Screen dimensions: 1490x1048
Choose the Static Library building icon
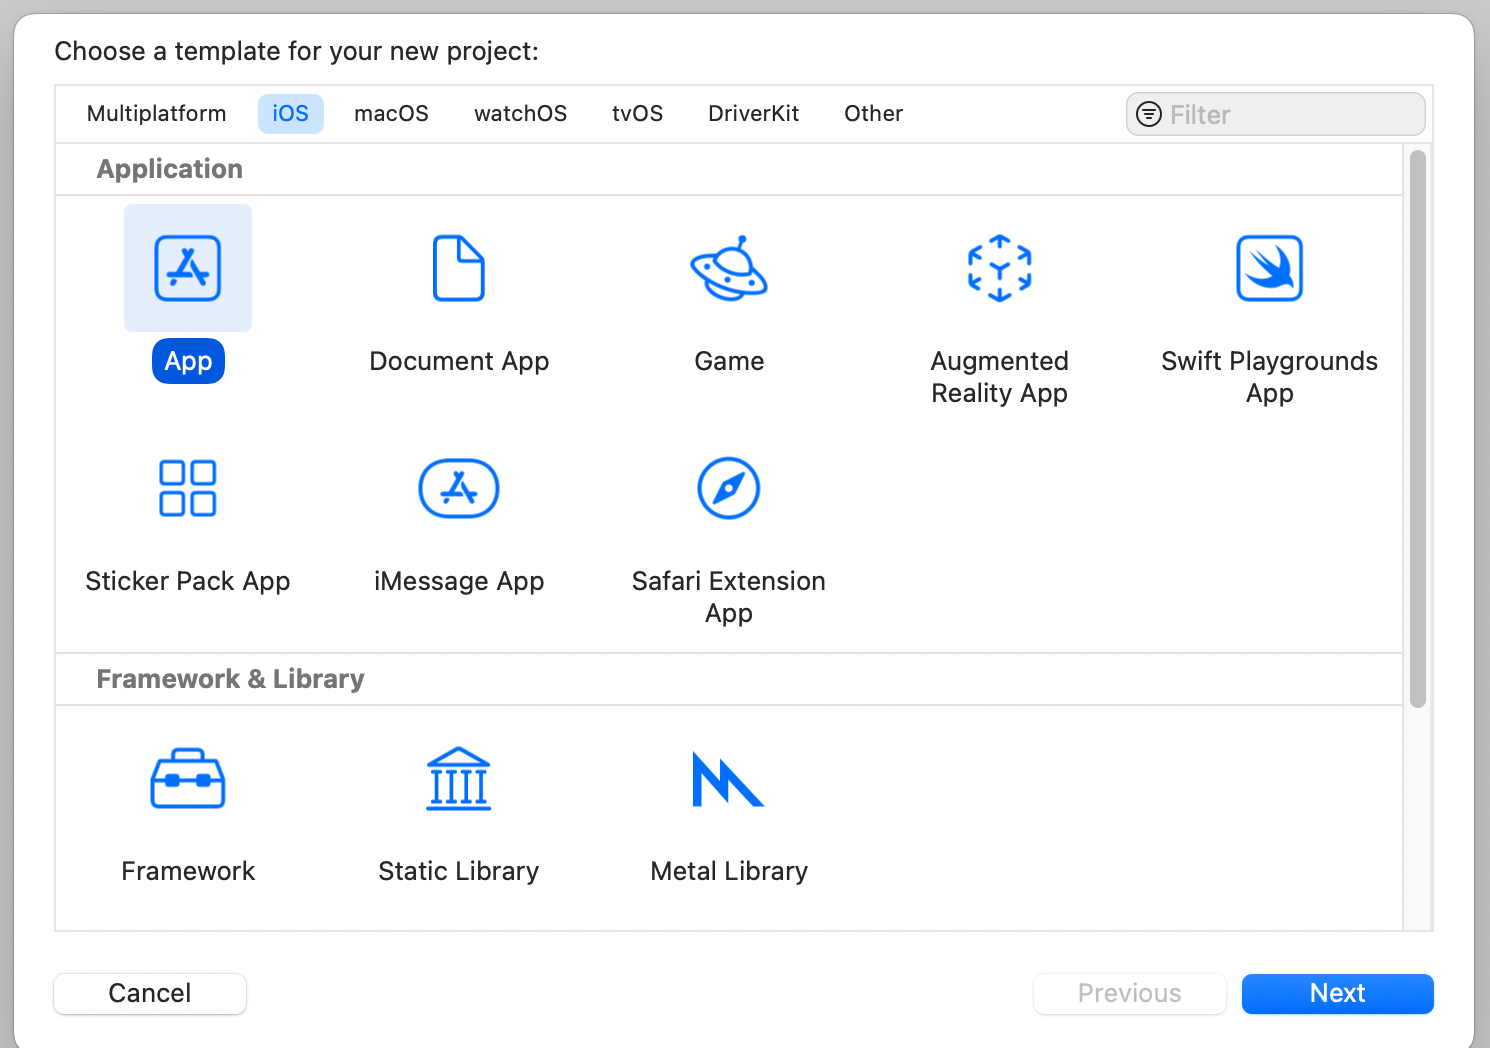point(459,778)
